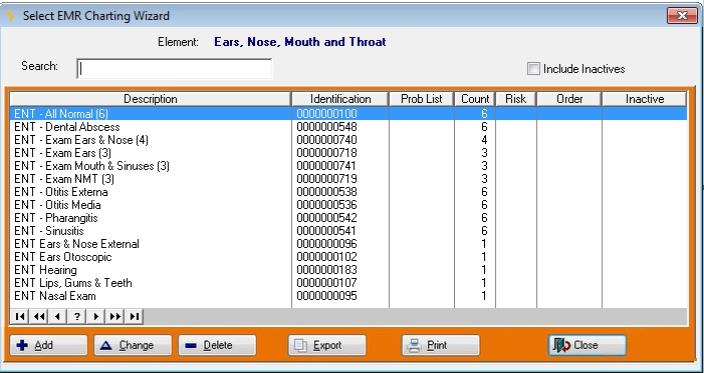Toggle the Include Inactives checkbox
The height and width of the screenshot is (373, 704).
click(x=533, y=69)
